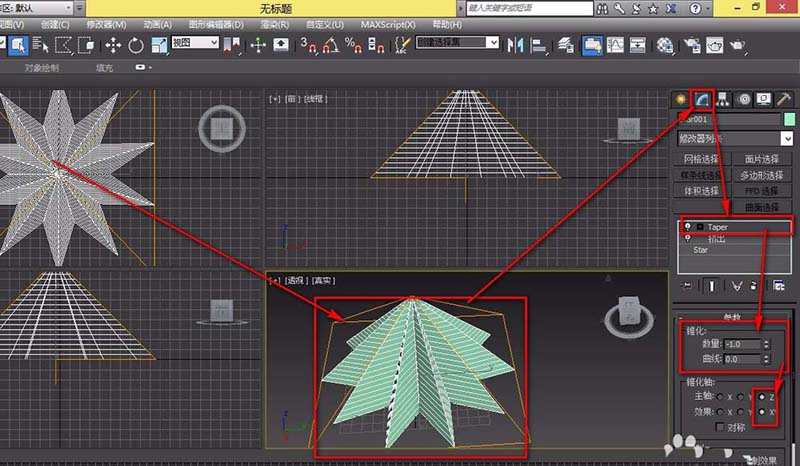The image size is (800, 466).
Task: Choose the rectangular selection region tool
Action: click(63, 45)
